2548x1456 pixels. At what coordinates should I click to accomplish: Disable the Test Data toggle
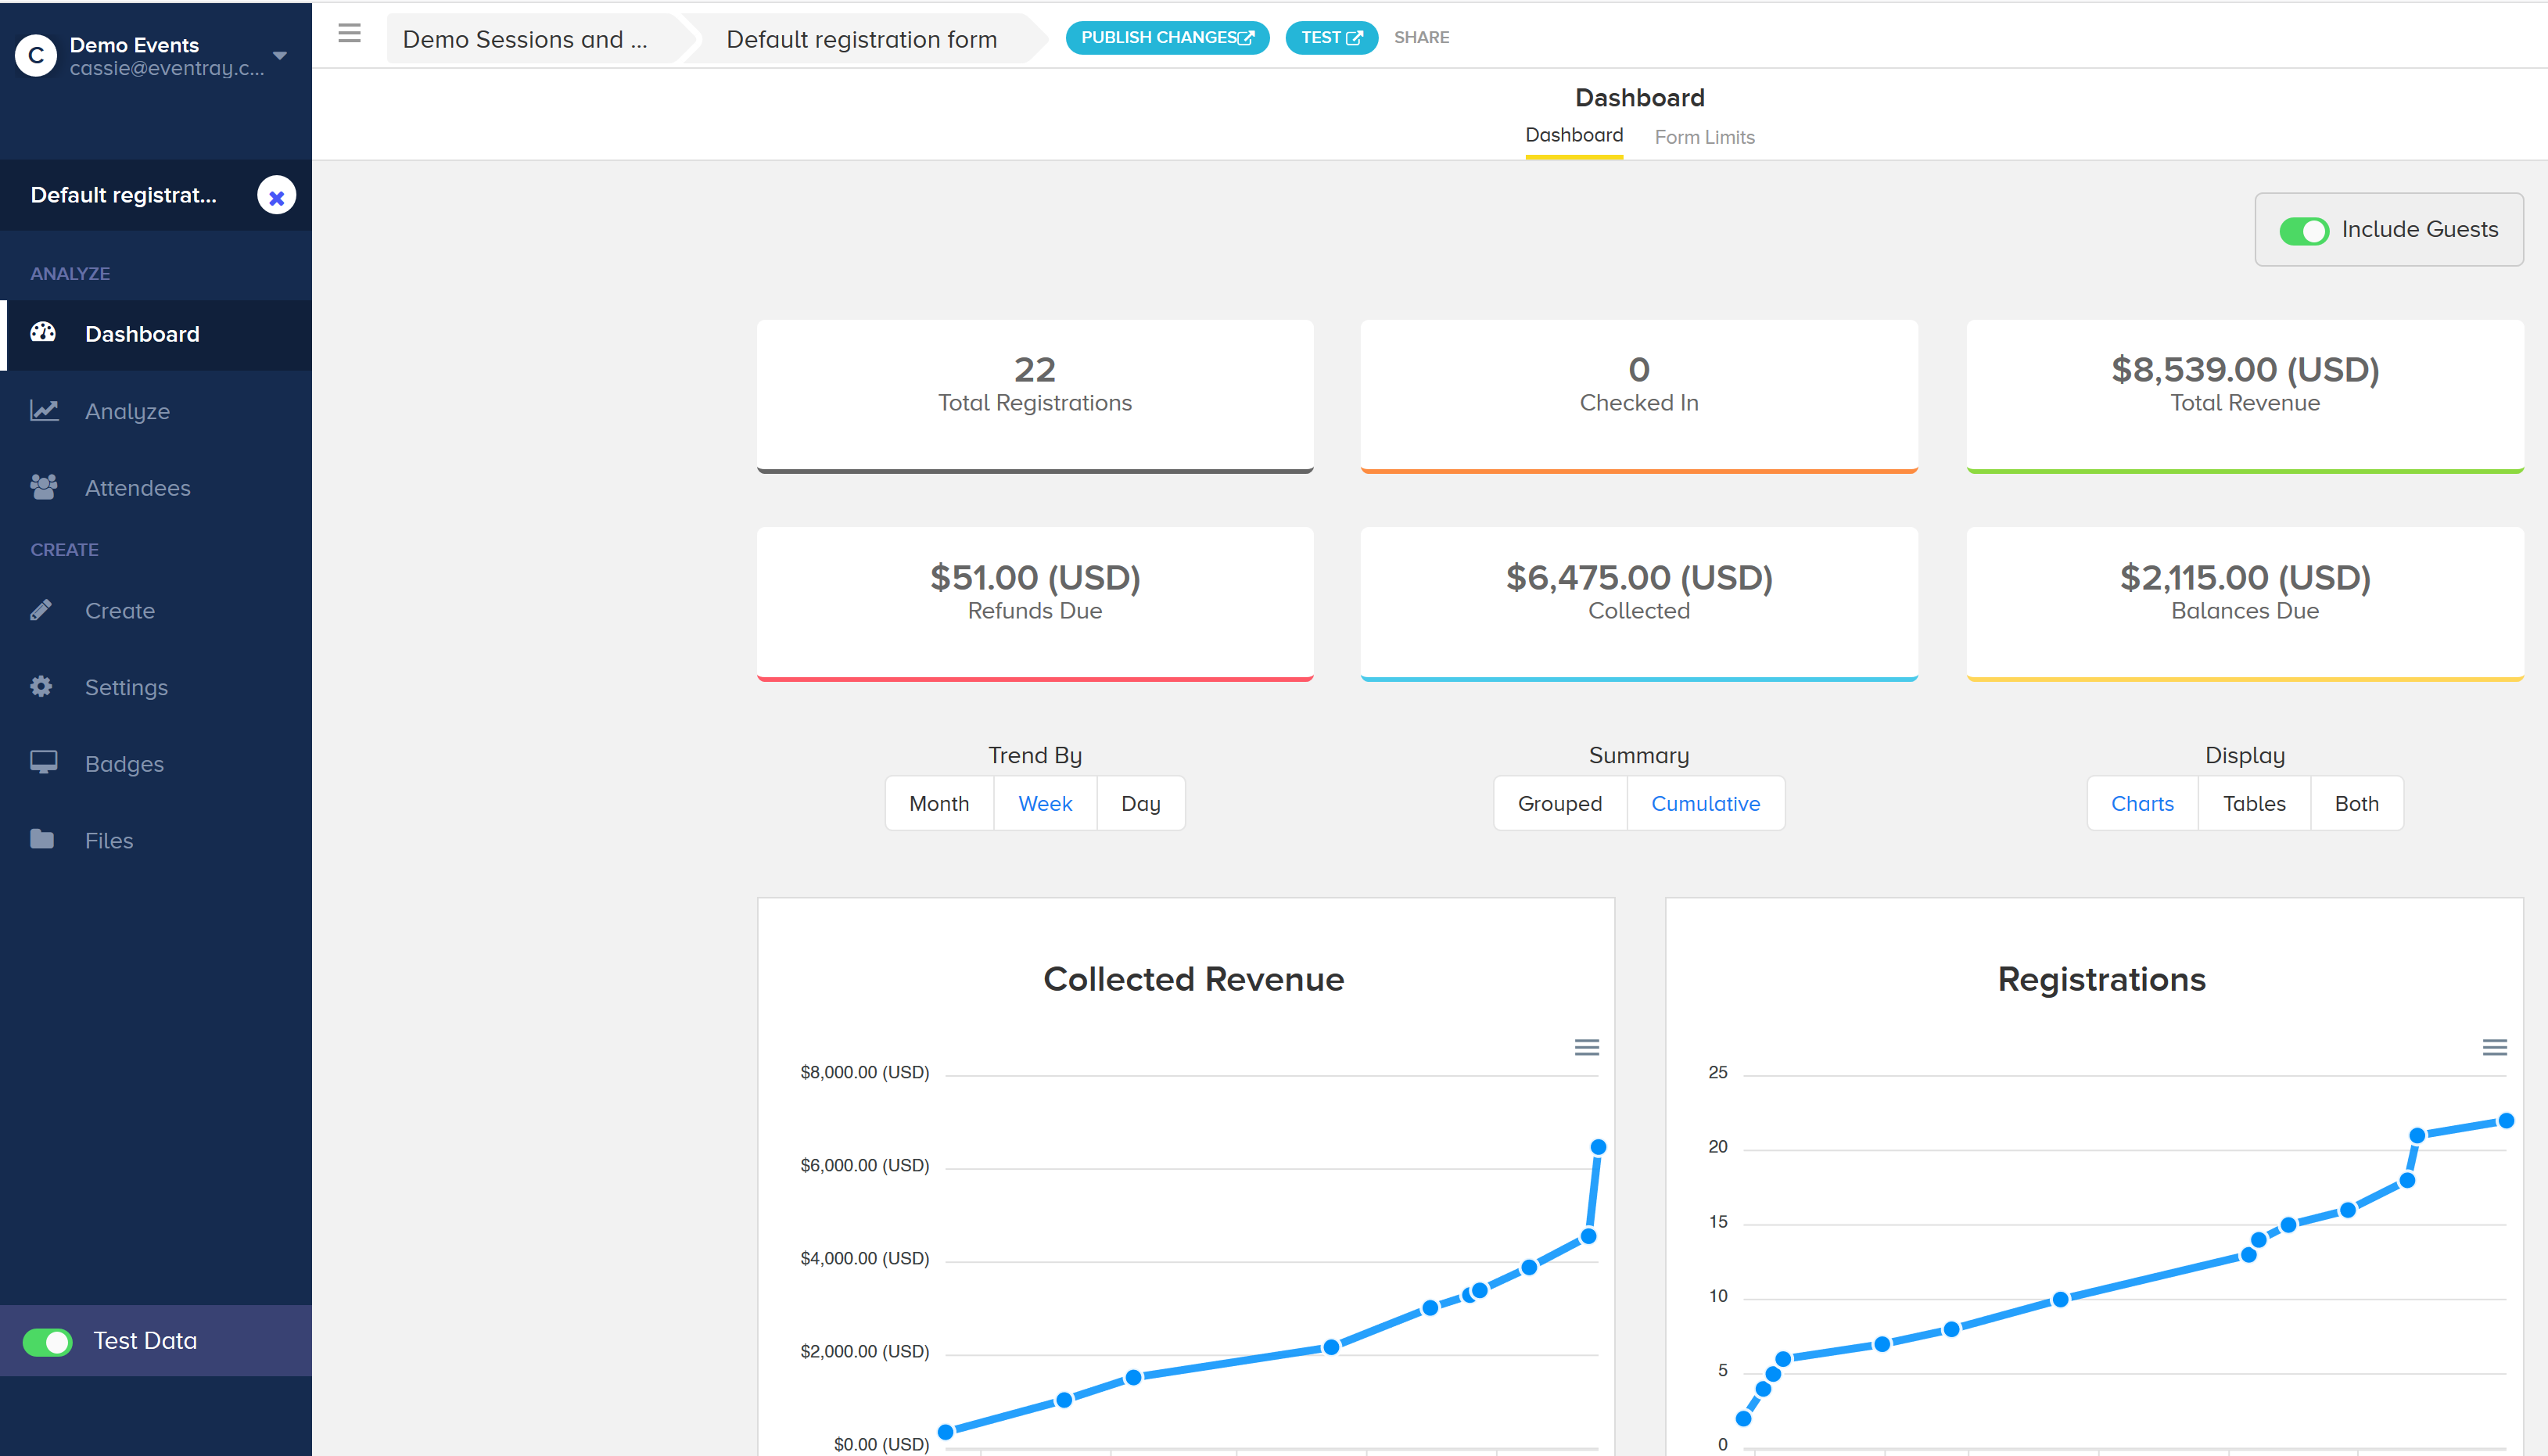tap(48, 1342)
